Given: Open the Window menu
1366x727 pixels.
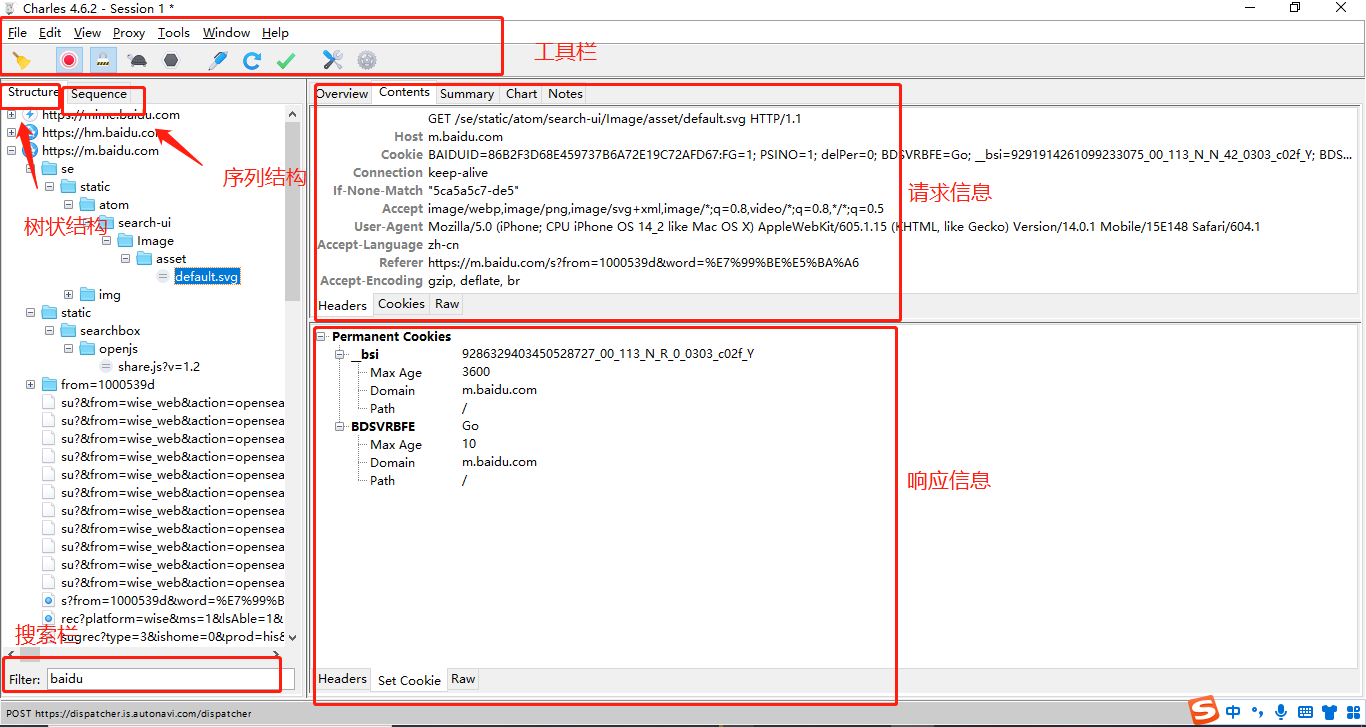Looking at the screenshot, I should [x=226, y=33].
